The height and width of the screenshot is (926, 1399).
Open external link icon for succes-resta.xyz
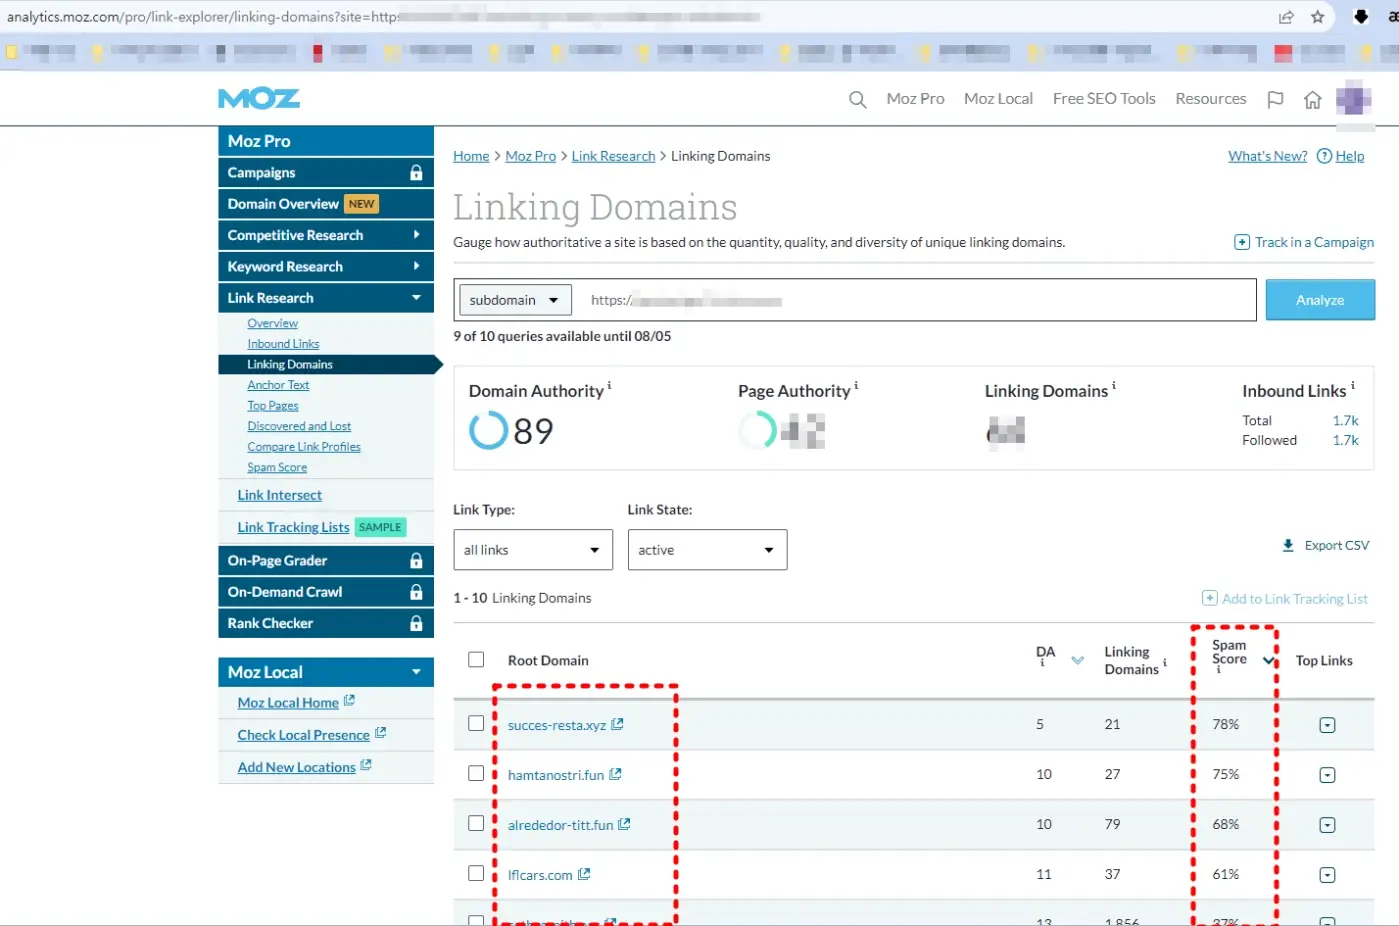[618, 724]
